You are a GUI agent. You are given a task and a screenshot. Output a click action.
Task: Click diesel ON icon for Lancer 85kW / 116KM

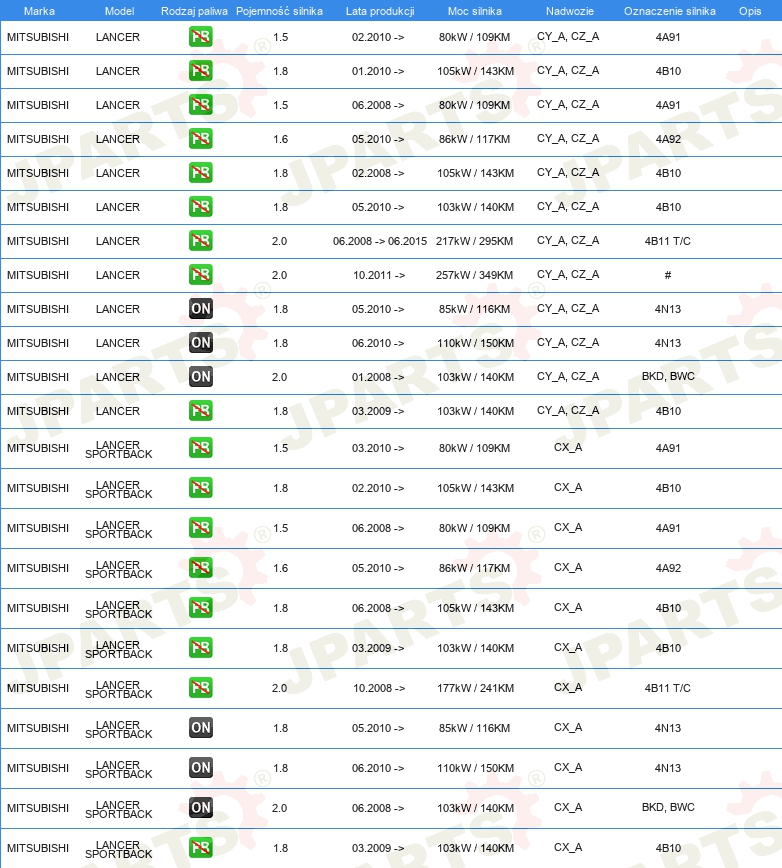(x=200, y=309)
